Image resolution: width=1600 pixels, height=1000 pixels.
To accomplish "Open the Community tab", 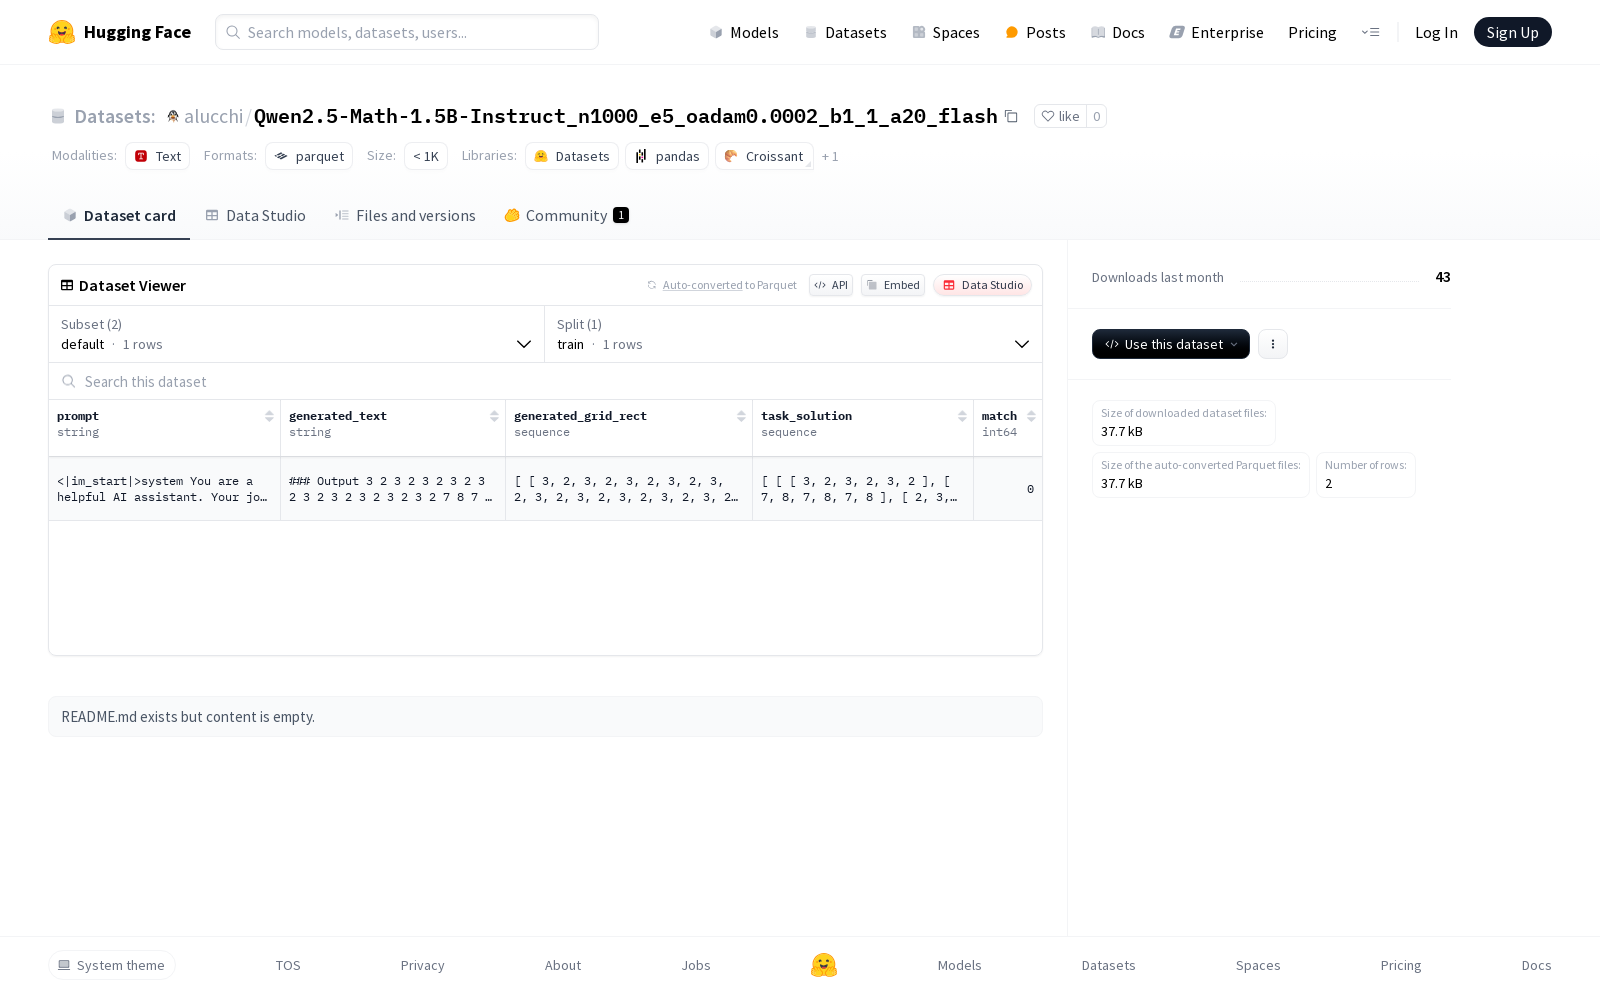I will 566,215.
